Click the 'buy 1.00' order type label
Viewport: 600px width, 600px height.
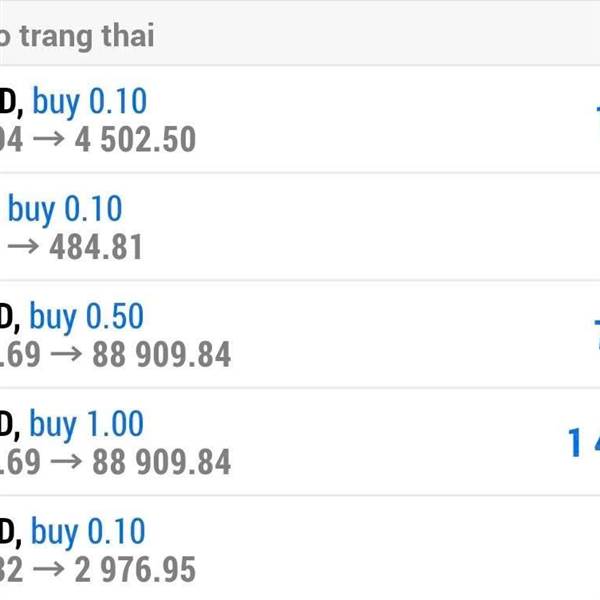coord(87,425)
